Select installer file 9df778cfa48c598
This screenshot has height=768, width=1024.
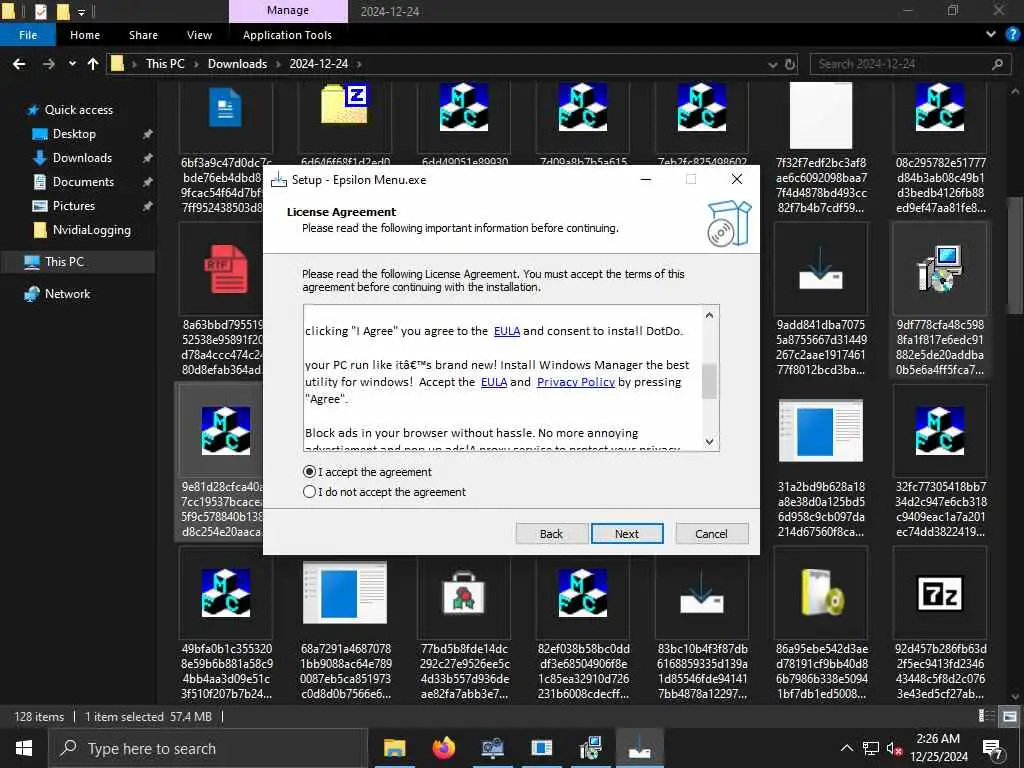click(939, 268)
